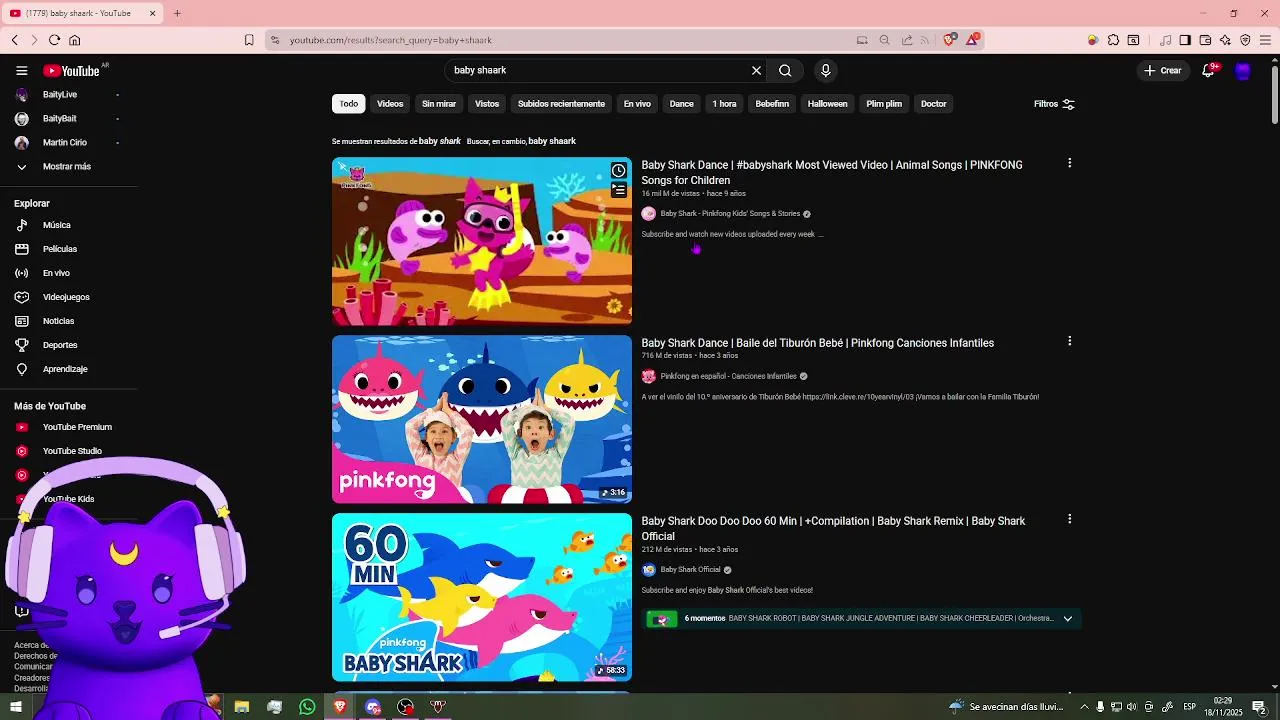Open the YouTube guide hamburger menu

click(22, 71)
